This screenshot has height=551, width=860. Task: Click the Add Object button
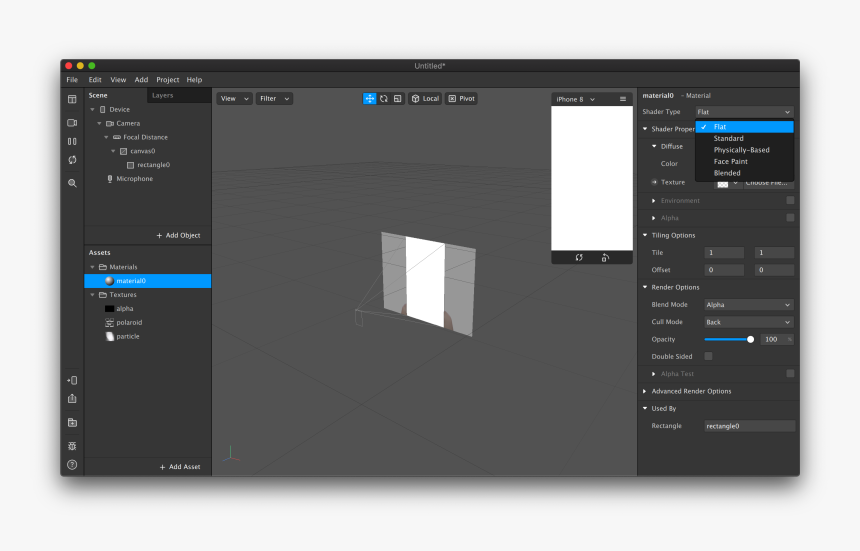178,235
